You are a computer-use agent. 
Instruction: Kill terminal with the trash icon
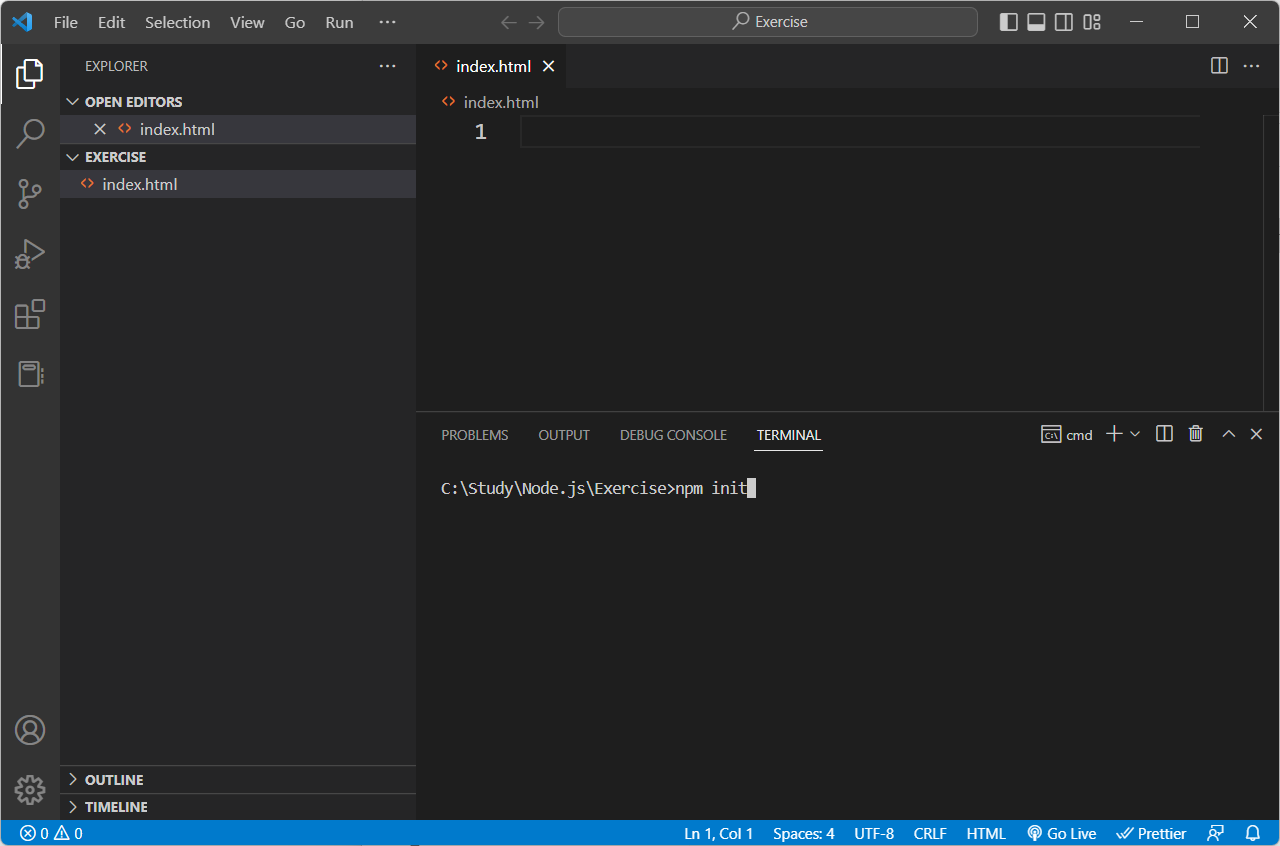[1195, 434]
